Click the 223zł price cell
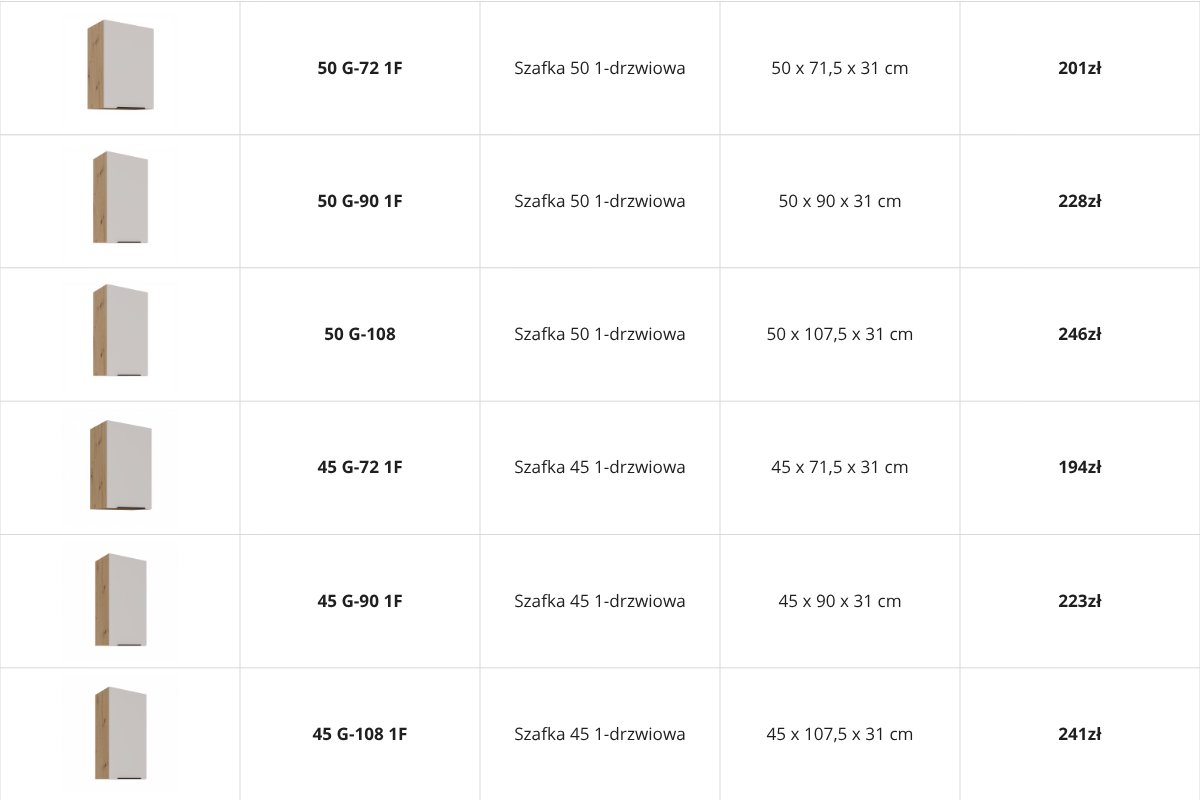 (1080, 601)
